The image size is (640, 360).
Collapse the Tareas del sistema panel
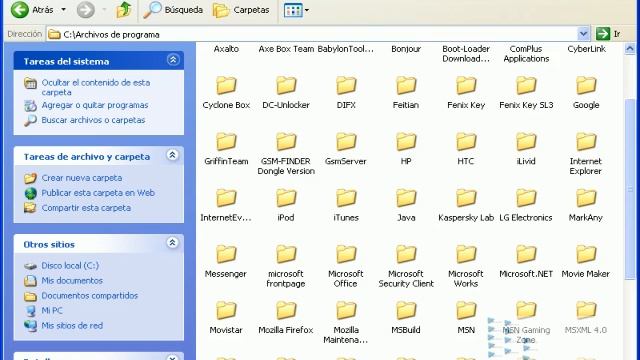point(173,60)
